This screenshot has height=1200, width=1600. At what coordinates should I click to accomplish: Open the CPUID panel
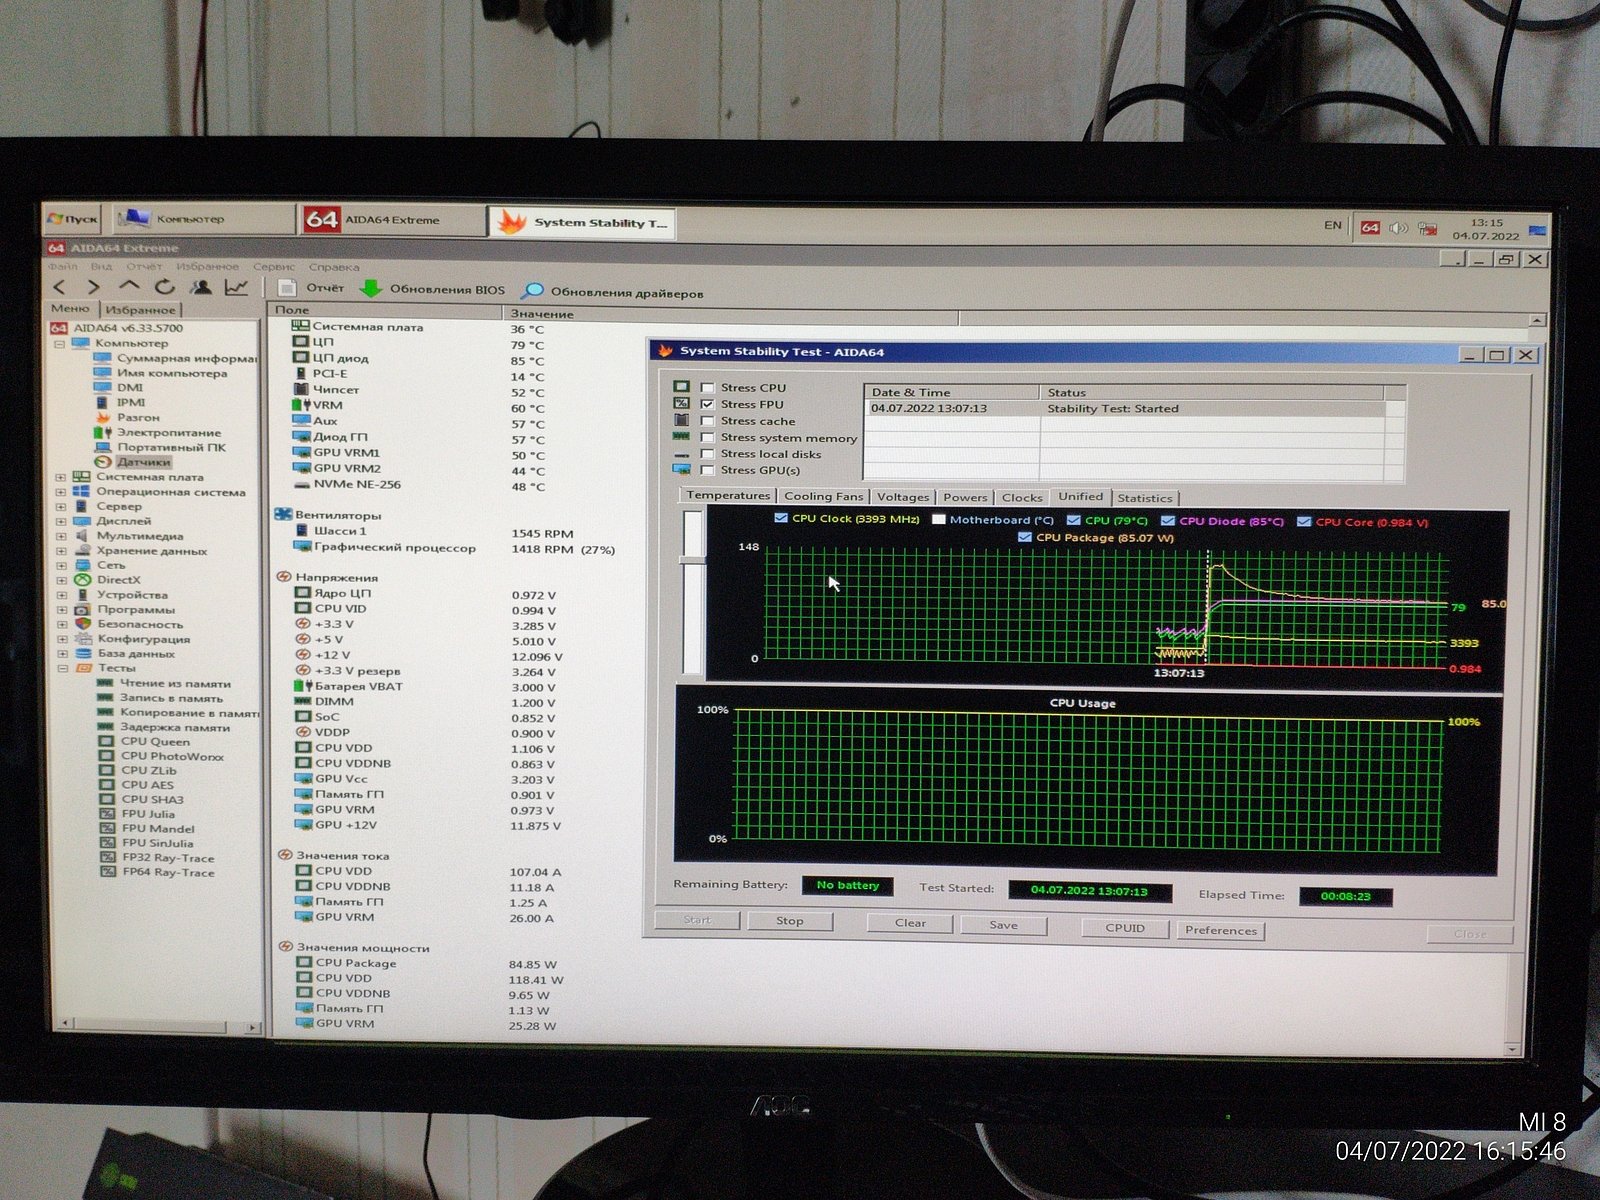click(1125, 928)
